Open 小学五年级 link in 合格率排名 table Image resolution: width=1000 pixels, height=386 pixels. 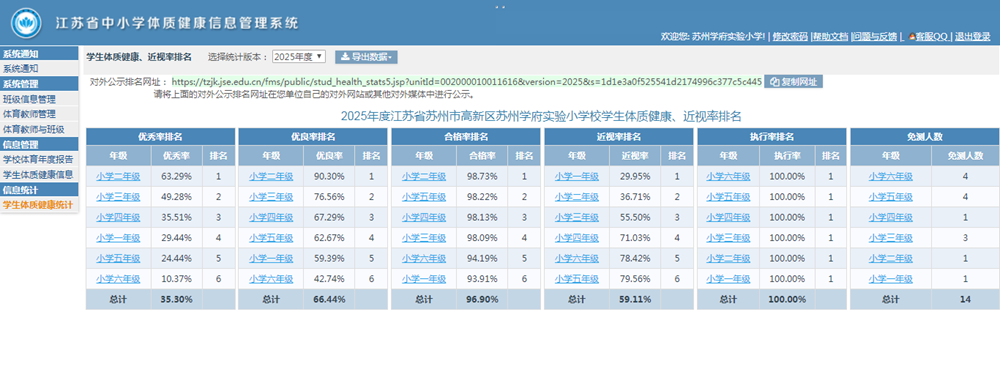tap(424, 197)
